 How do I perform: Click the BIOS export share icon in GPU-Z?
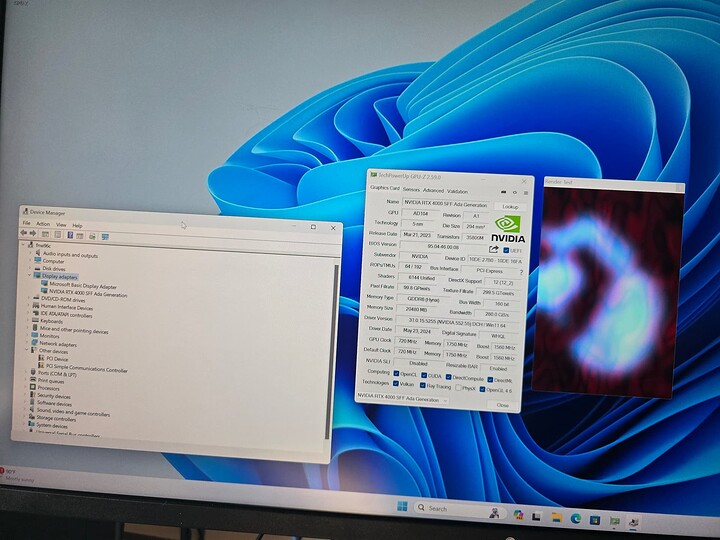(x=493, y=249)
